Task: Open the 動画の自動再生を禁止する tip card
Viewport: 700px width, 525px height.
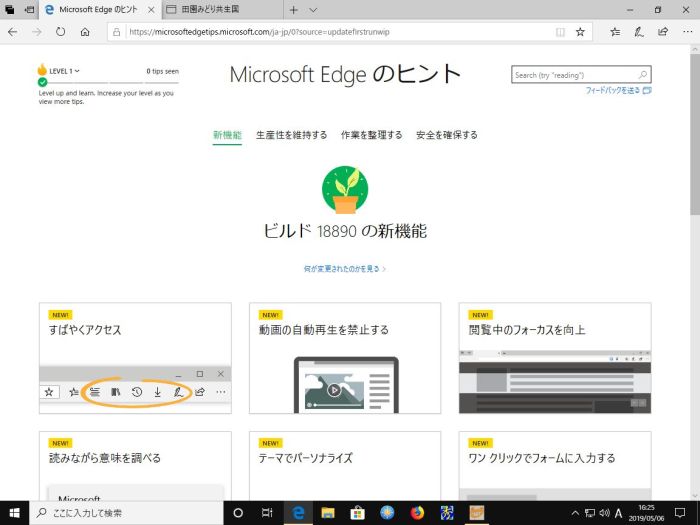Action: 345,360
